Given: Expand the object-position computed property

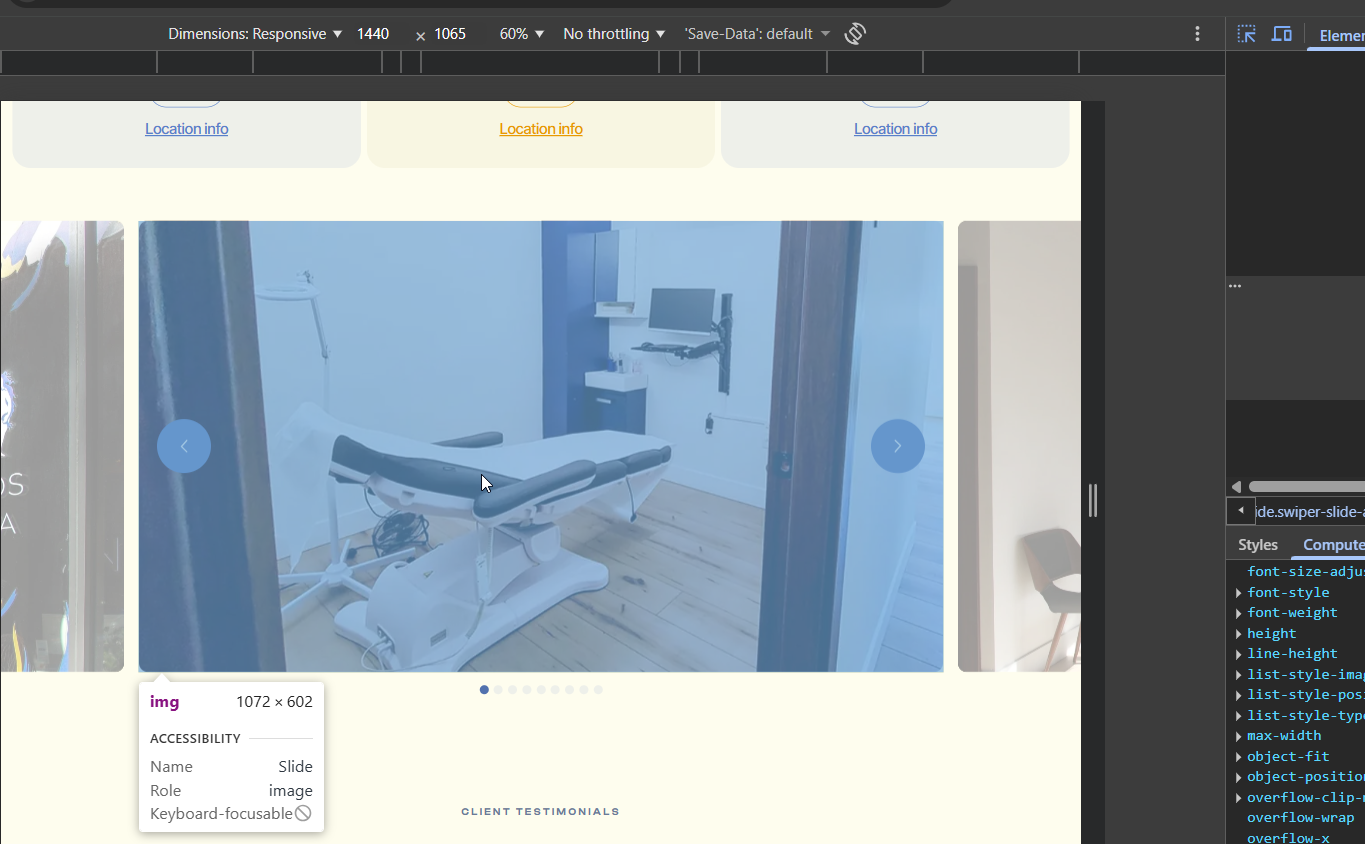Looking at the screenshot, I should click(1239, 777).
